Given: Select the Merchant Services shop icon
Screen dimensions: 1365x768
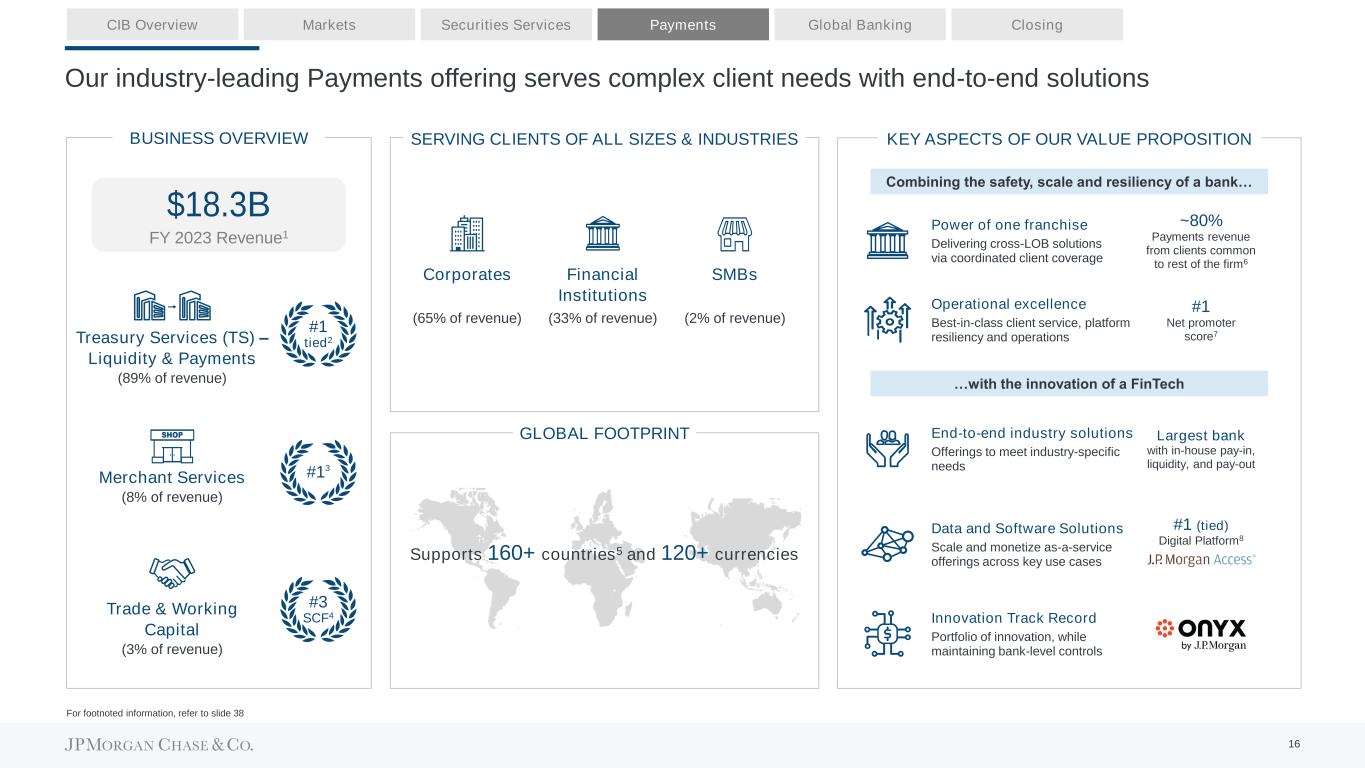Looking at the screenshot, I should coord(172,447).
